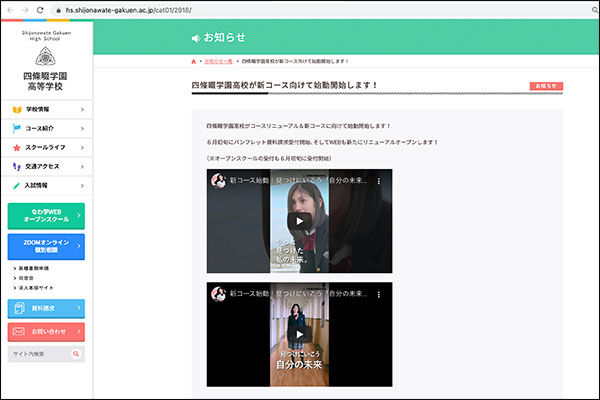Click the chevron on なわ学WEBオープンスクール button

coord(79,216)
